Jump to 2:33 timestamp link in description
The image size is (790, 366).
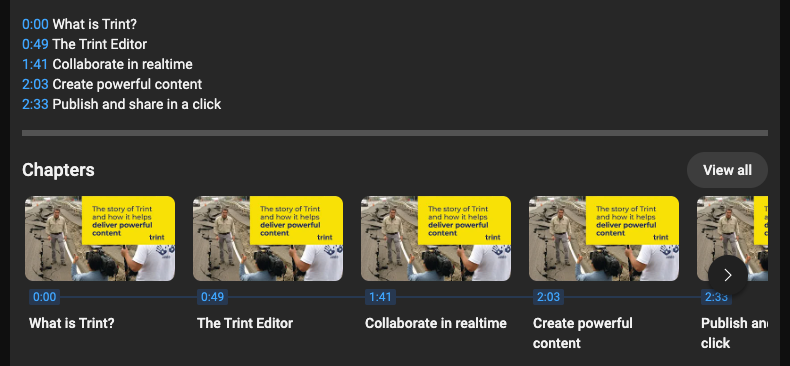(35, 104)
